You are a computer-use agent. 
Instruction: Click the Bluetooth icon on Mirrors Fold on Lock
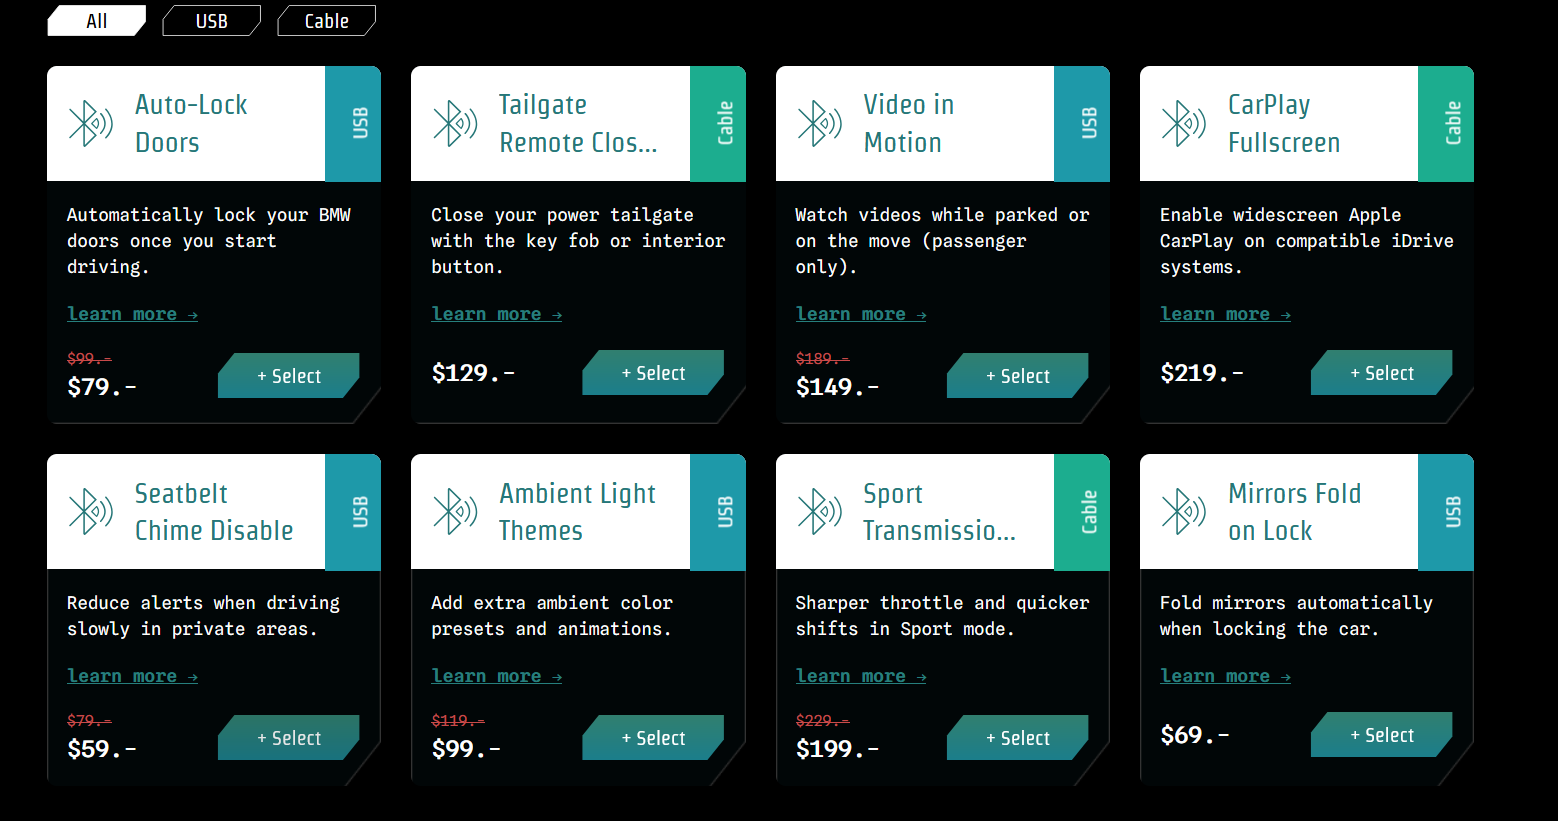click(1184, 512)
